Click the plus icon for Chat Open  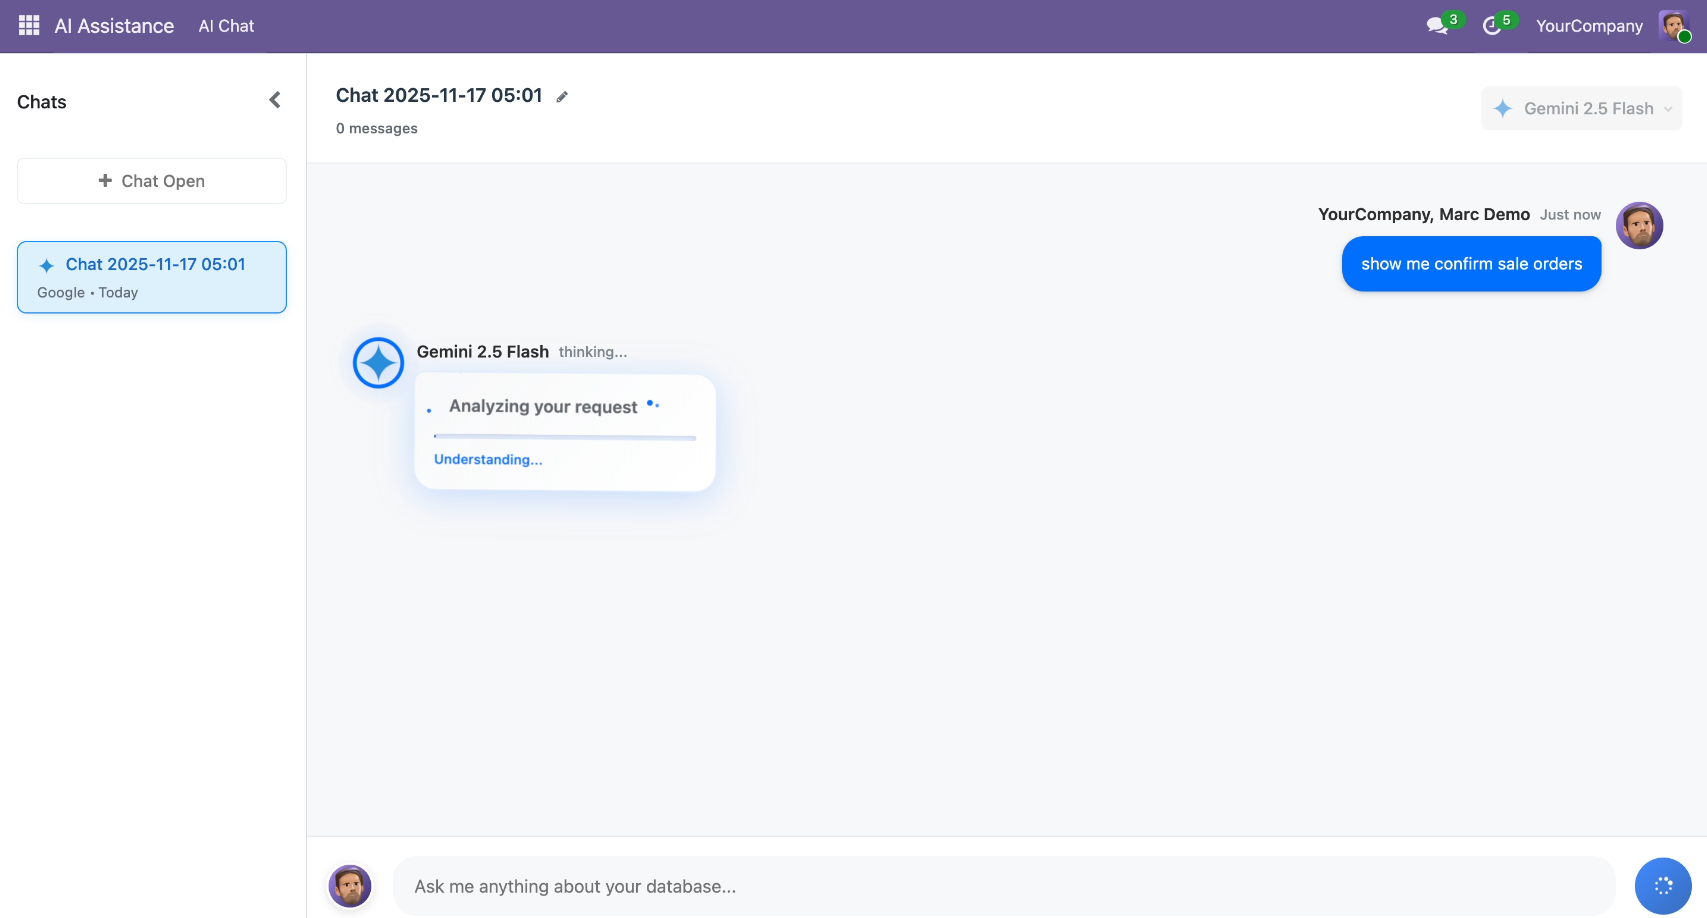pos(105,181)
